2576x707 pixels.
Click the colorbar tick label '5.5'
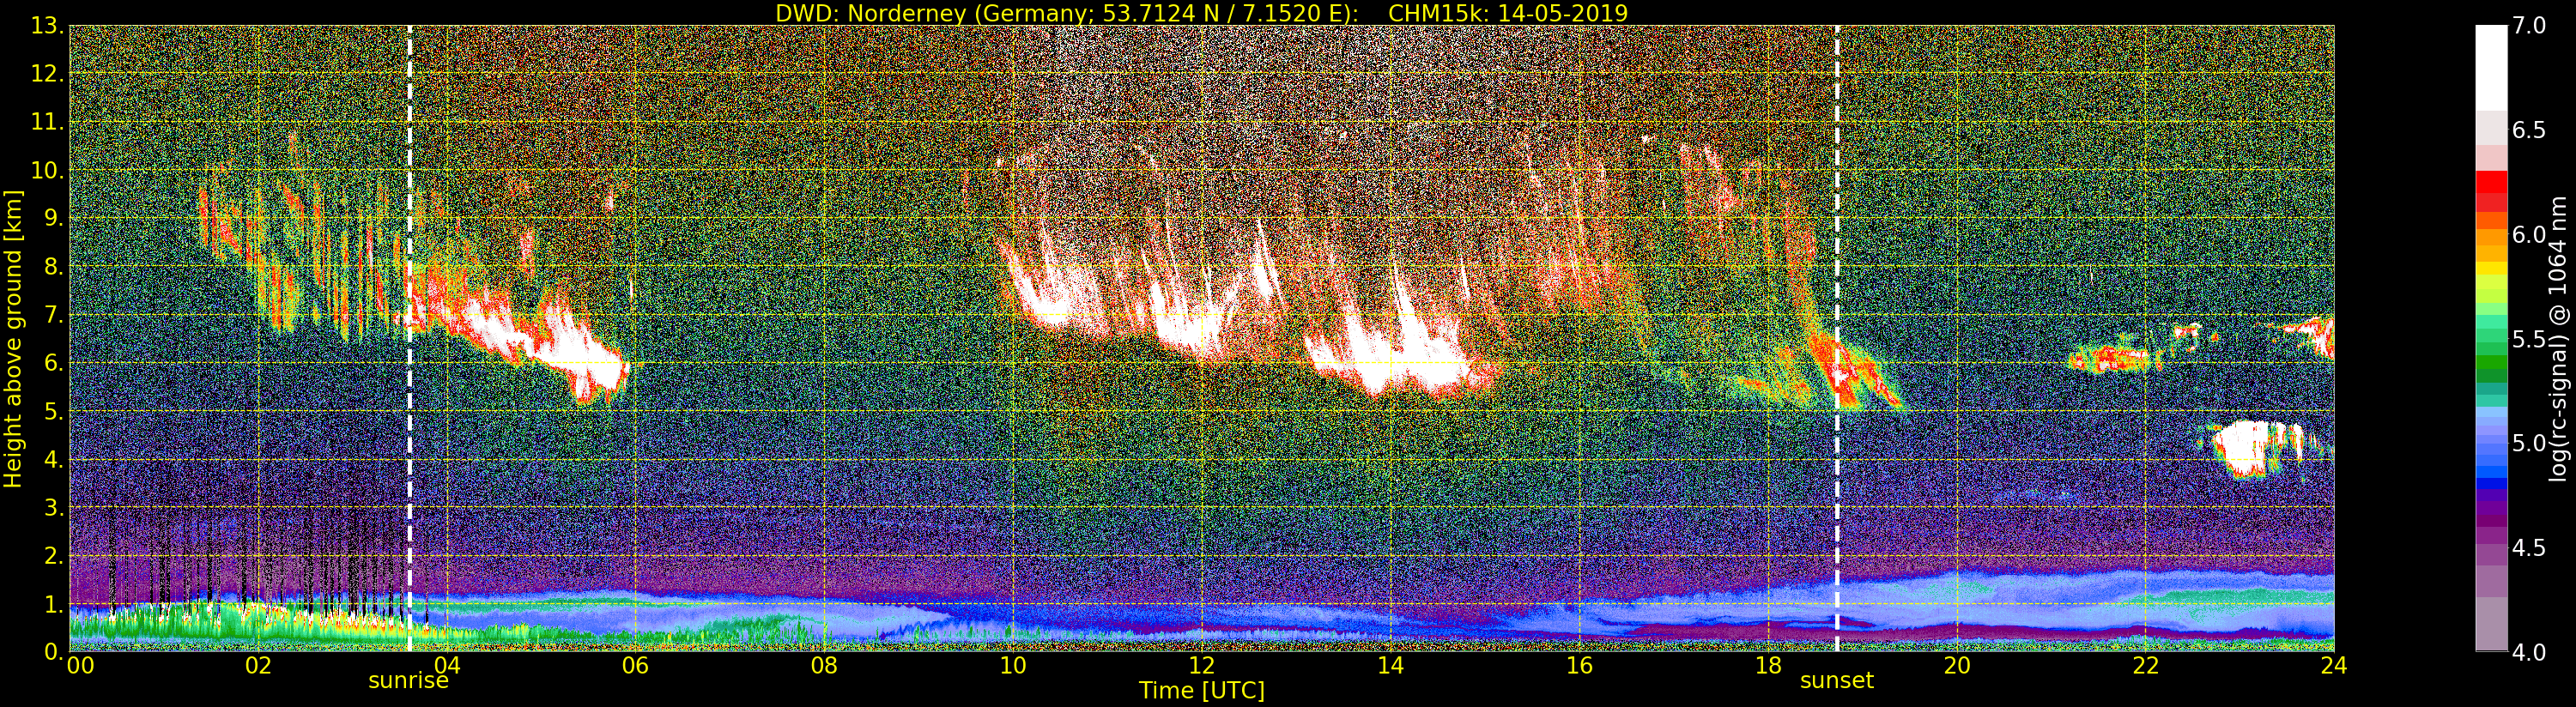tap(2529, 339)
